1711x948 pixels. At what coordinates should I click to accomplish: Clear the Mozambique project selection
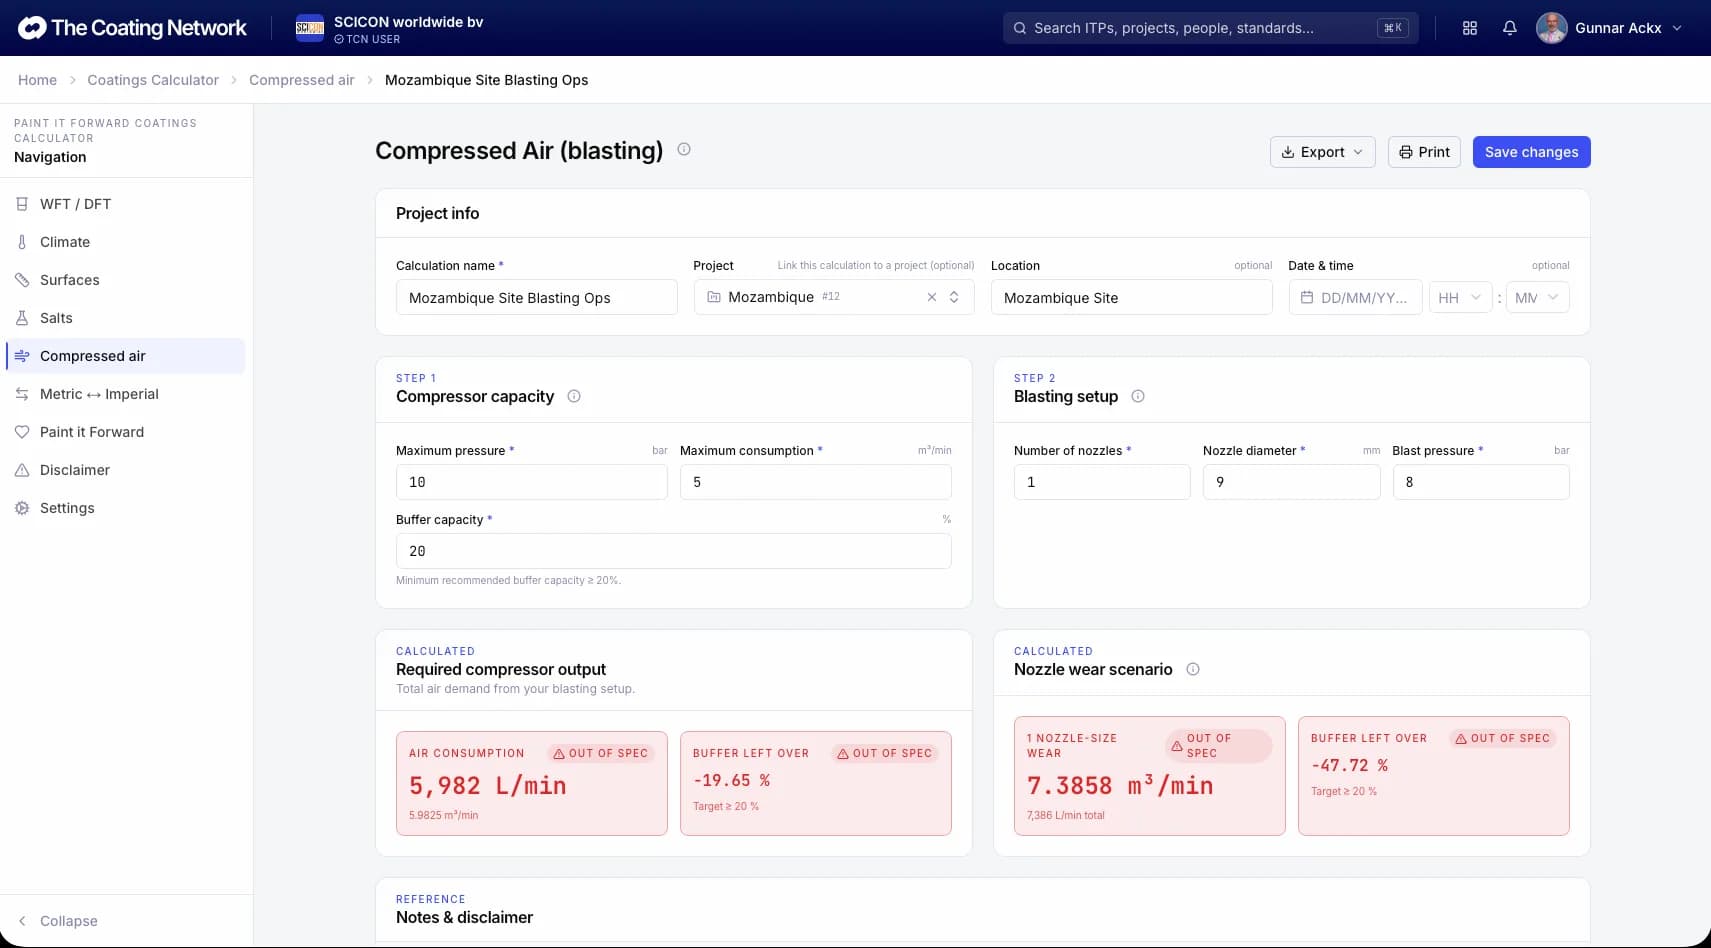932,297
